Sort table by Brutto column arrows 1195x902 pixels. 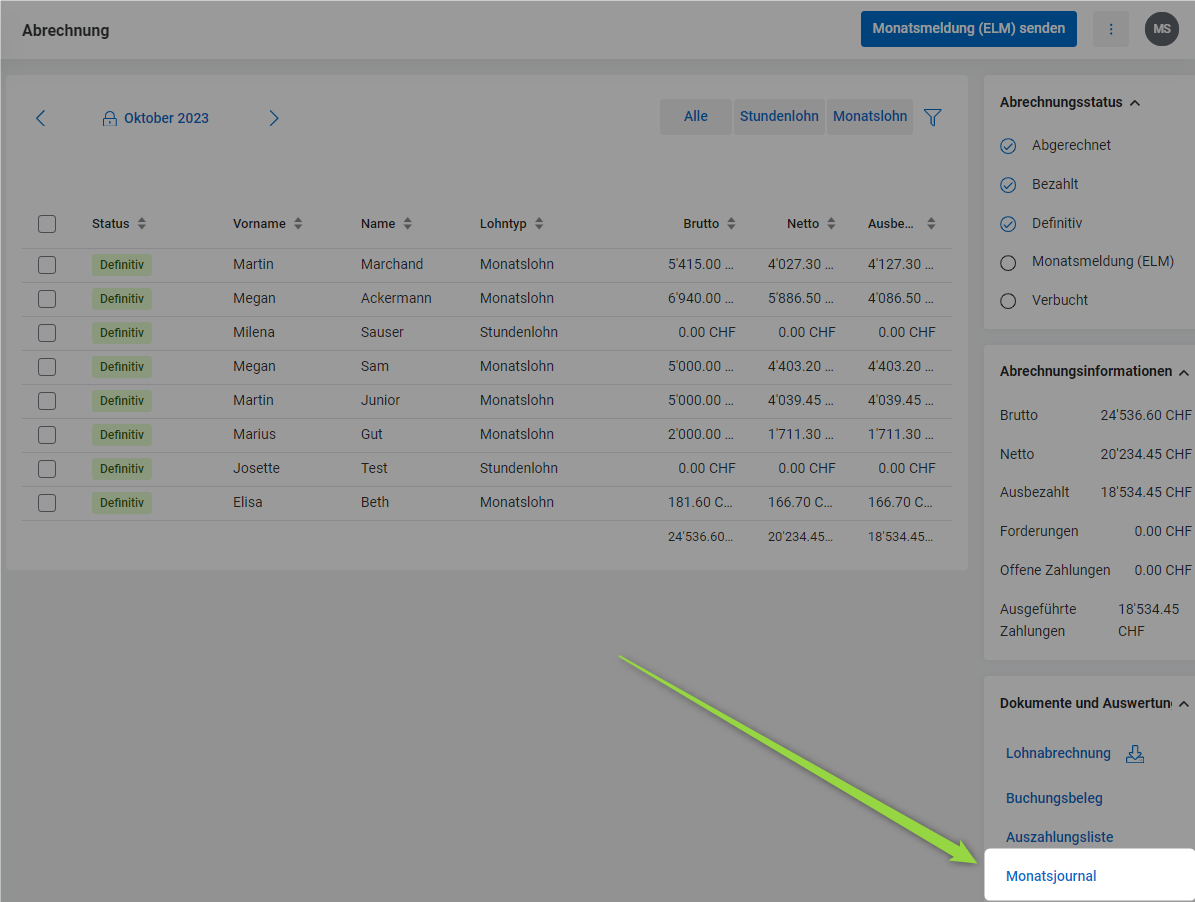[x=731, y=224]
